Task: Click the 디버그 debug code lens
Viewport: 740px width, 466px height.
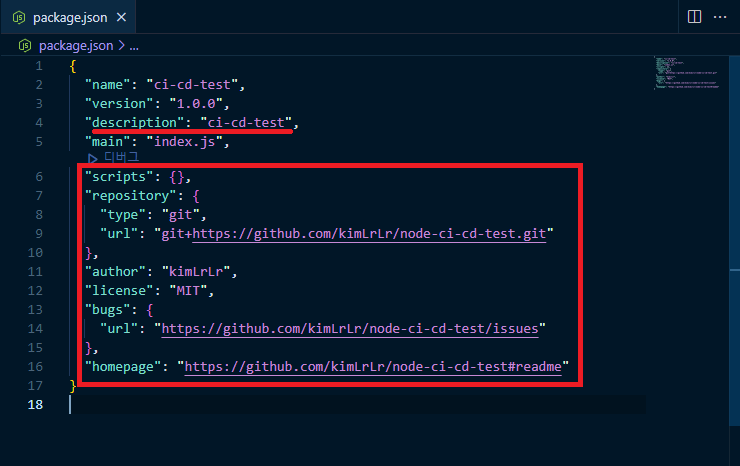Action: click(x=121, y=157)
